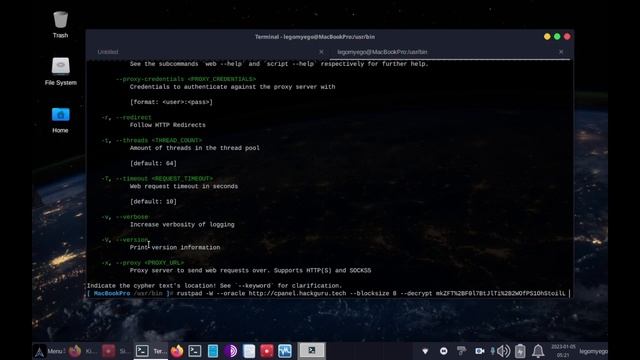Launch Firefox from the panel launcher
640x360 pixels.
tap(177, 351)
